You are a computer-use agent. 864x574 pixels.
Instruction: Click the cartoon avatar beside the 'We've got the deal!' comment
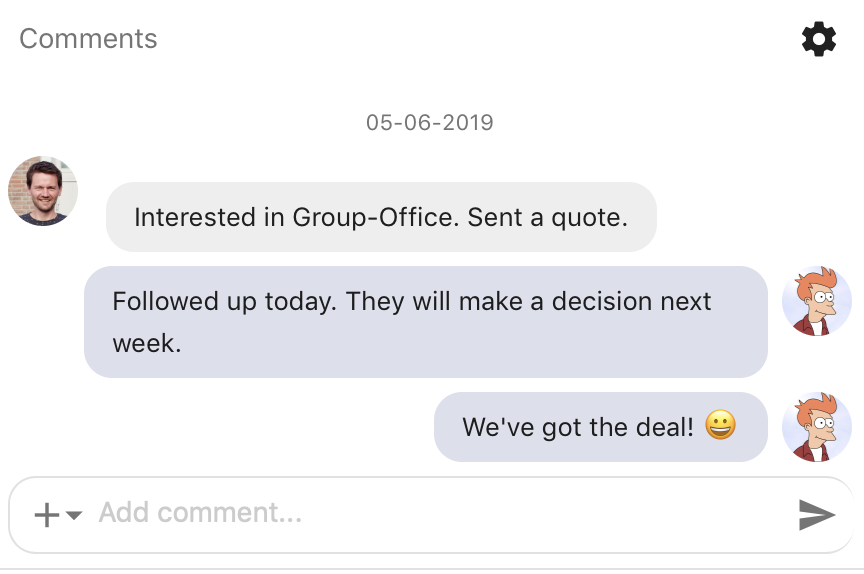(816, 427)
